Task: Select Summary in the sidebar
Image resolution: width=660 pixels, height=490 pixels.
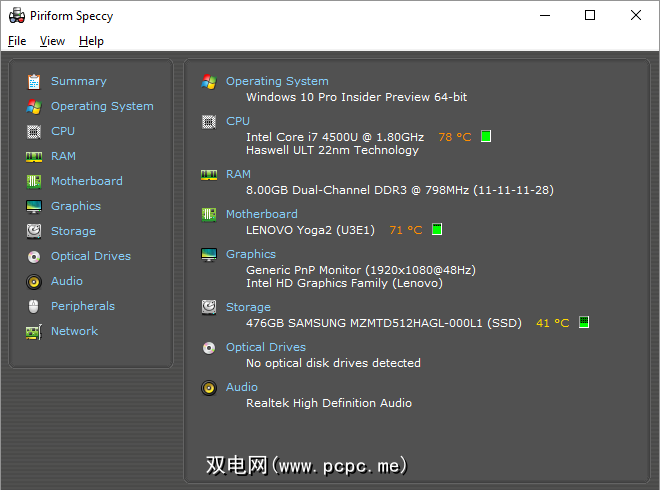Action: click(x=78, y=81)
